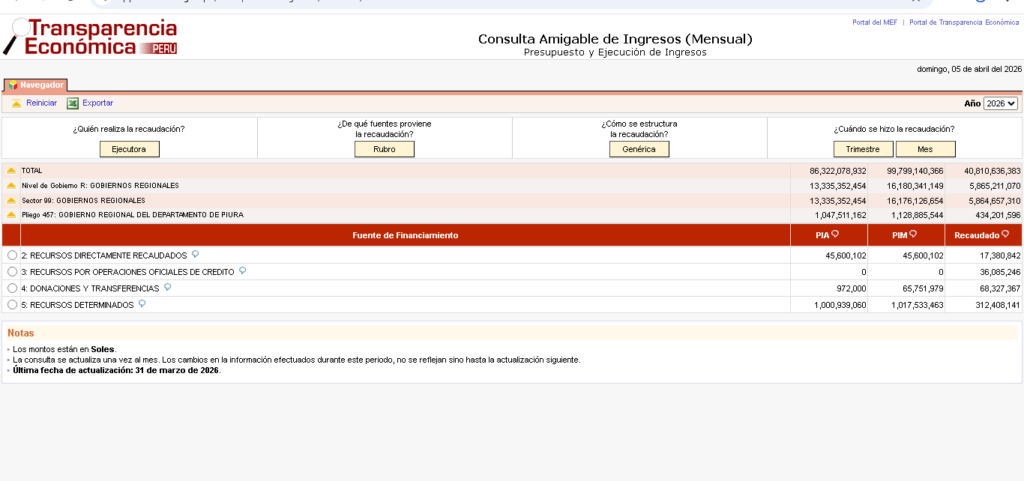Break down by Mes button
Image resolution: width=1024 pixels, height=481 pixels.
925,149
